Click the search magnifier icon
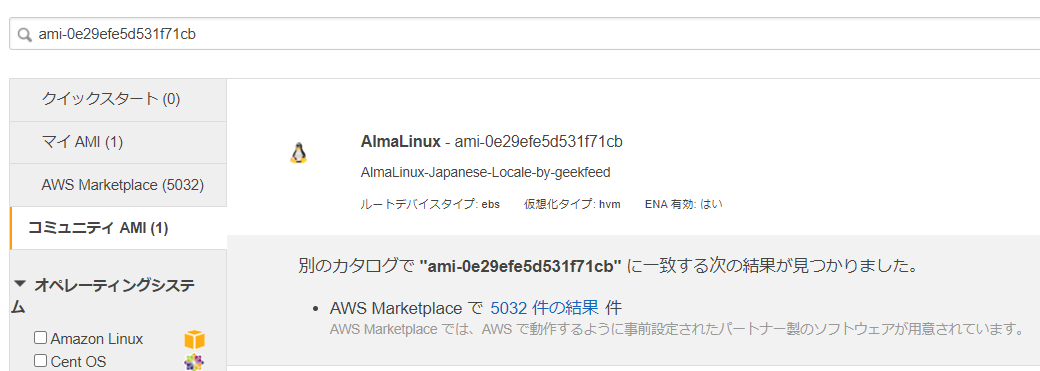The width and height of the screenshot is (1040, 371). pyautogui.click(x=25, y=35)
